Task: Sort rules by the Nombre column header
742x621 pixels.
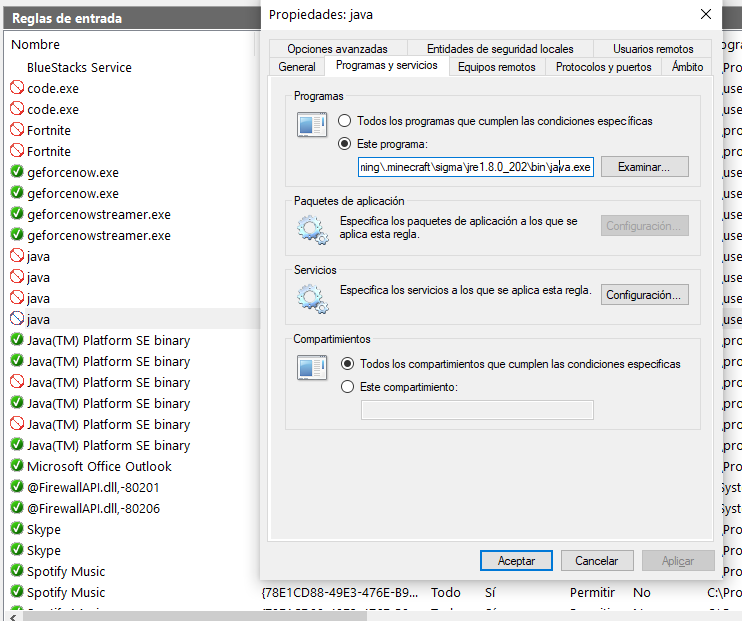Action: [36, 45]
